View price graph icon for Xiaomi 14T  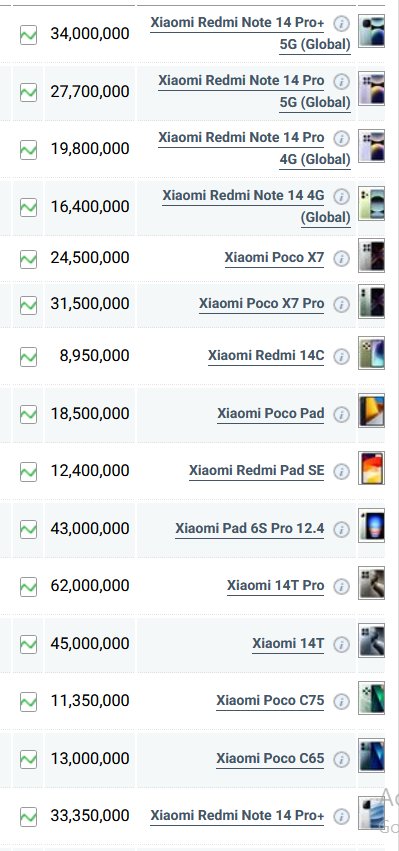28,644
